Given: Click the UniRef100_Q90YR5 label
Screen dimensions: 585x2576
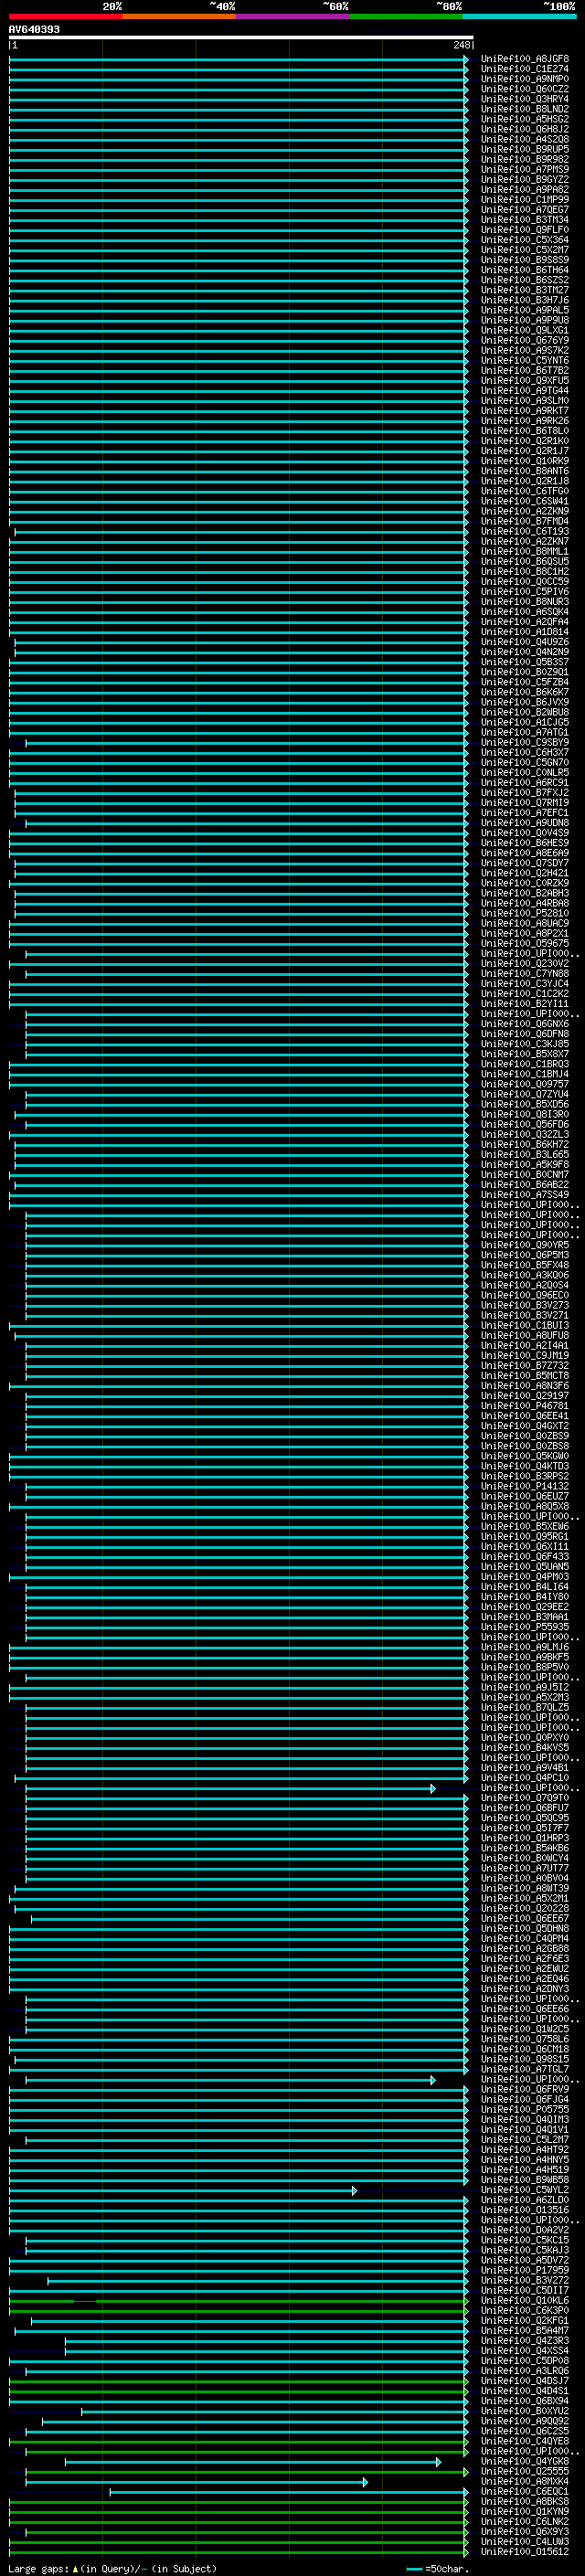Looking at the screenshot, I should [524, 1245].
